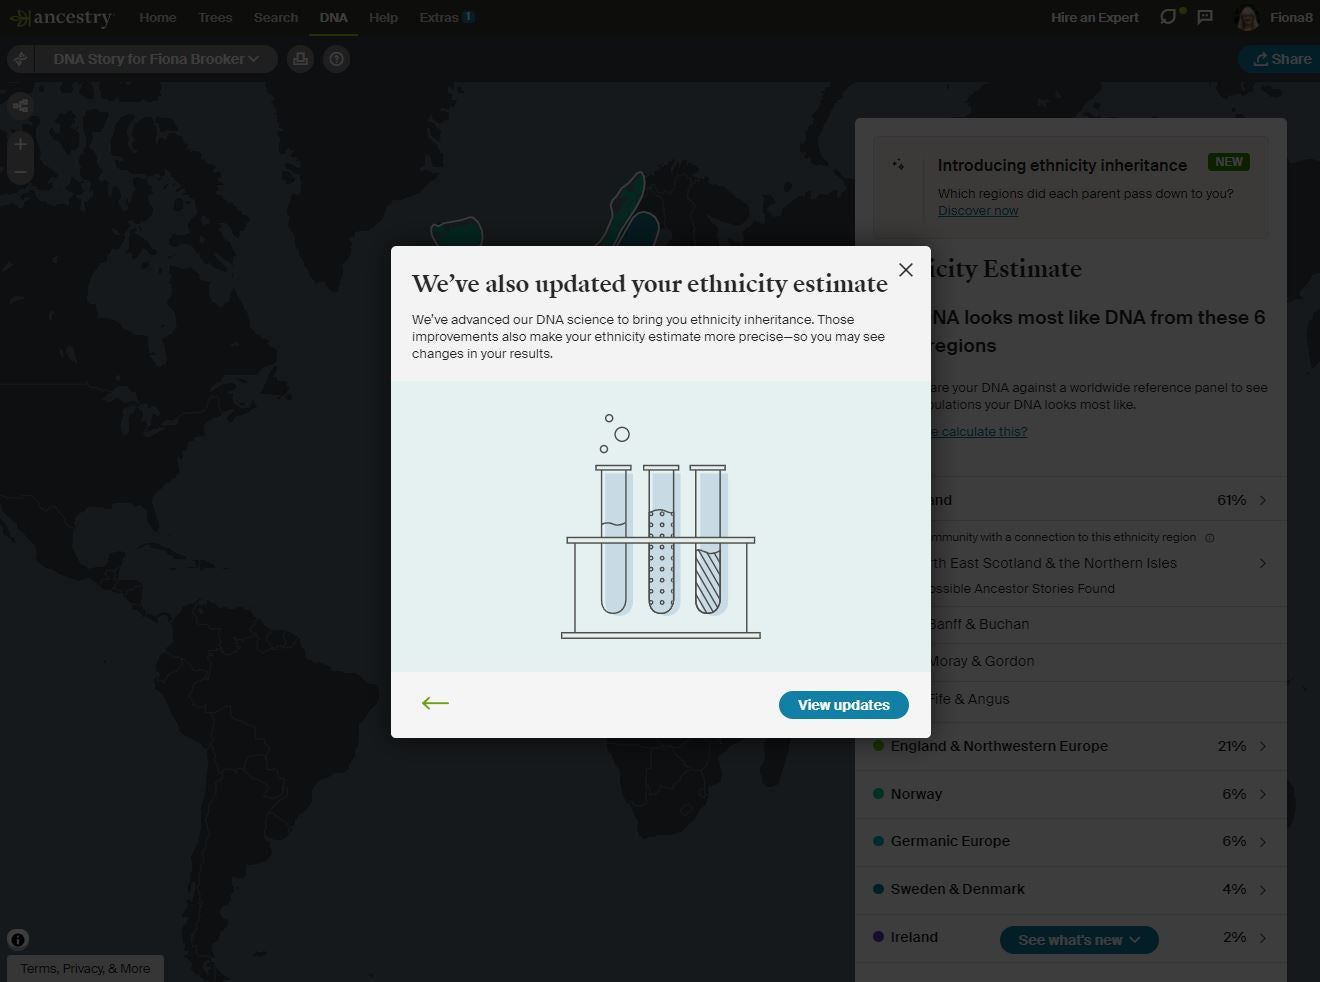Click the help question mark icon
The width and height of the screenshot is (1320, 982).
(x=337, y=59)
